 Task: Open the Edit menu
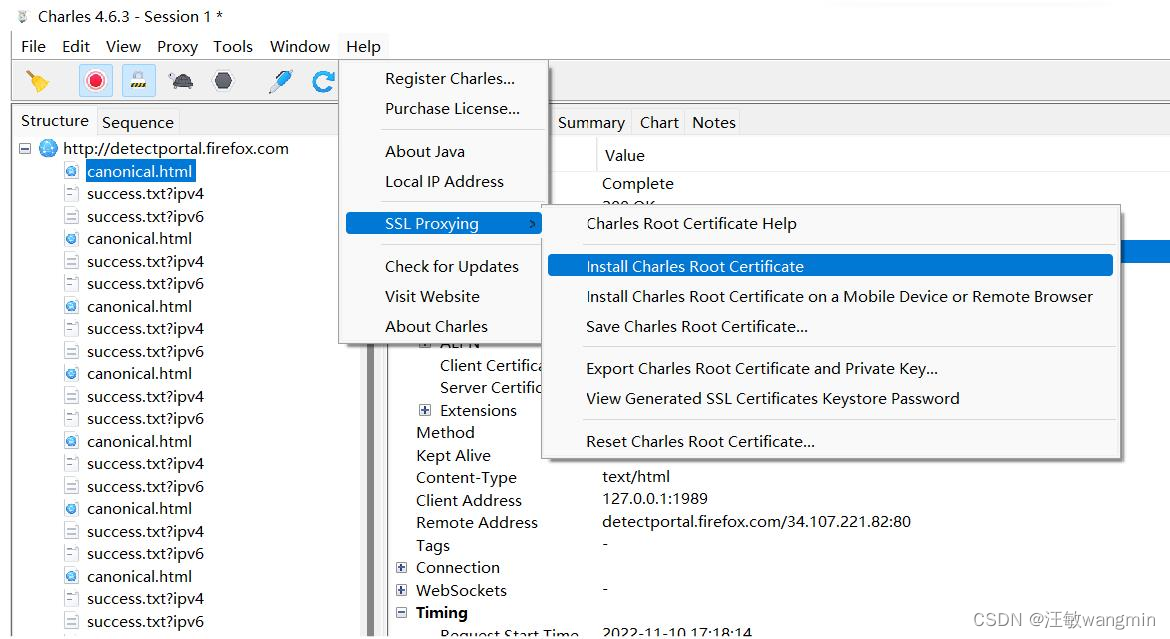[76, 46]
